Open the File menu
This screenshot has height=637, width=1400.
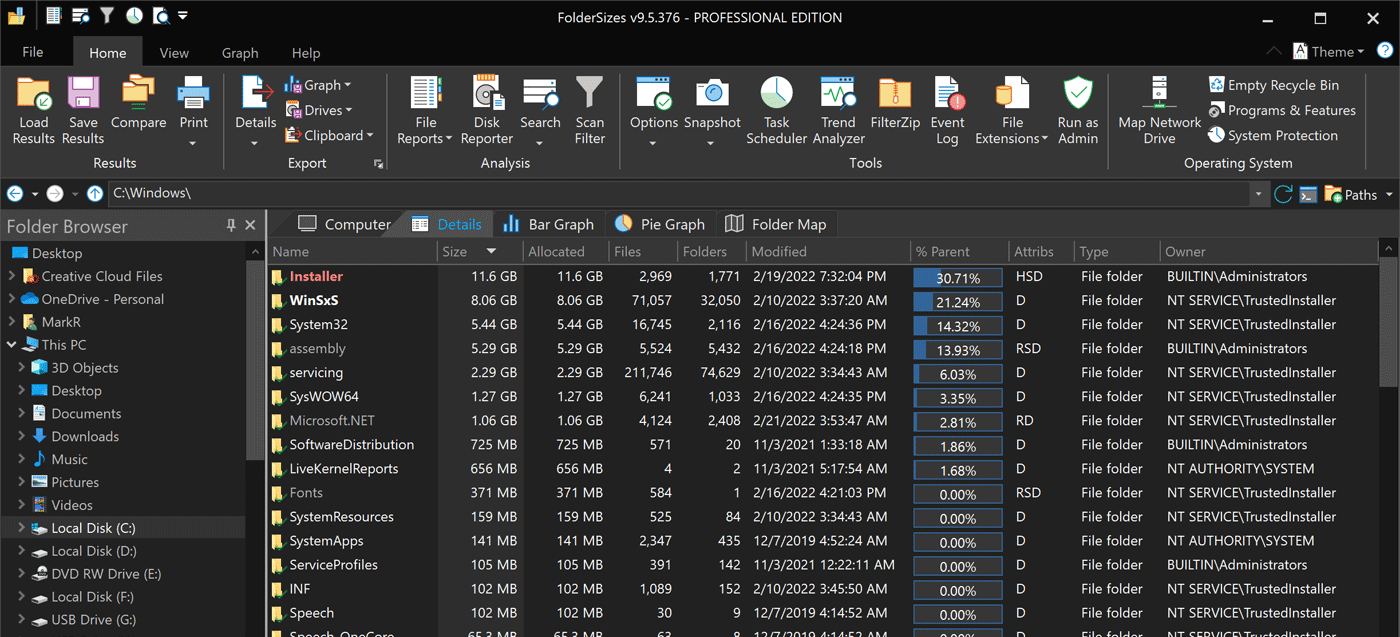33,52
